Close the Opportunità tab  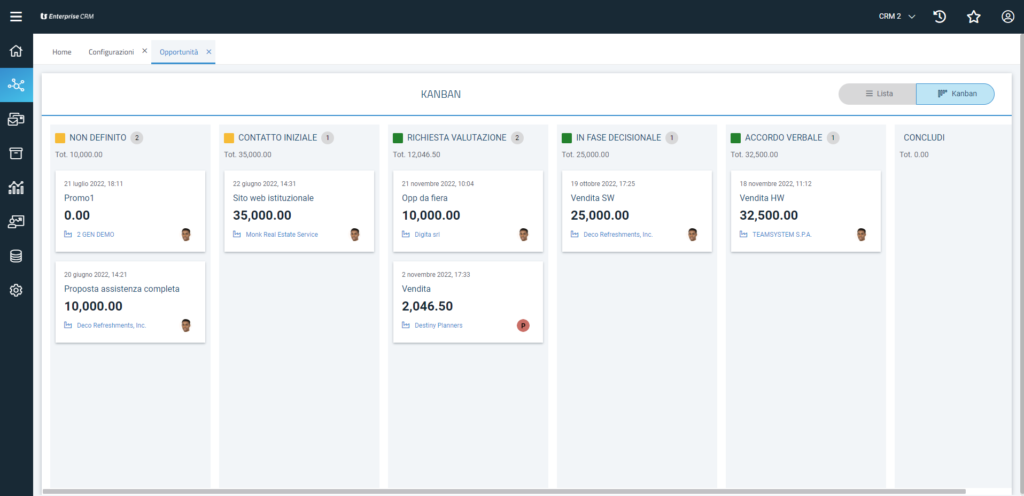pyautogui.click(x=208, y=52)
